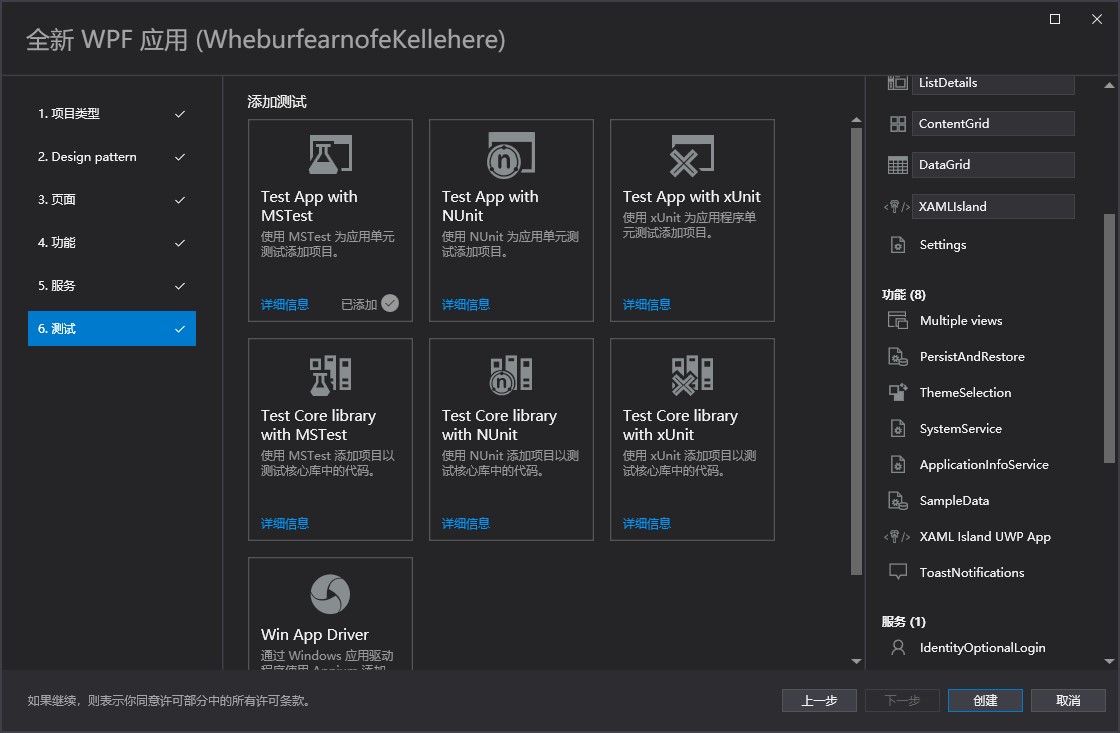Open 详细信息 for Test App with MSTest
1120x733 pixels.
click(x=285, y=305)
